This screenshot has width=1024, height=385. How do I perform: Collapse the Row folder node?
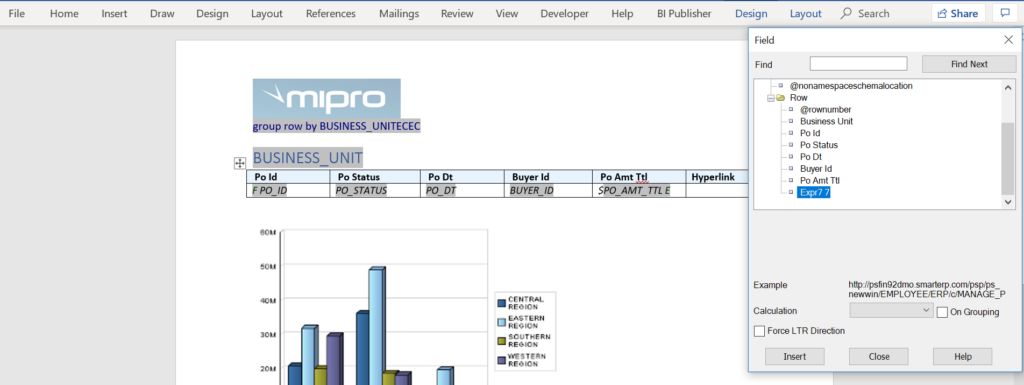coord(771,97)
